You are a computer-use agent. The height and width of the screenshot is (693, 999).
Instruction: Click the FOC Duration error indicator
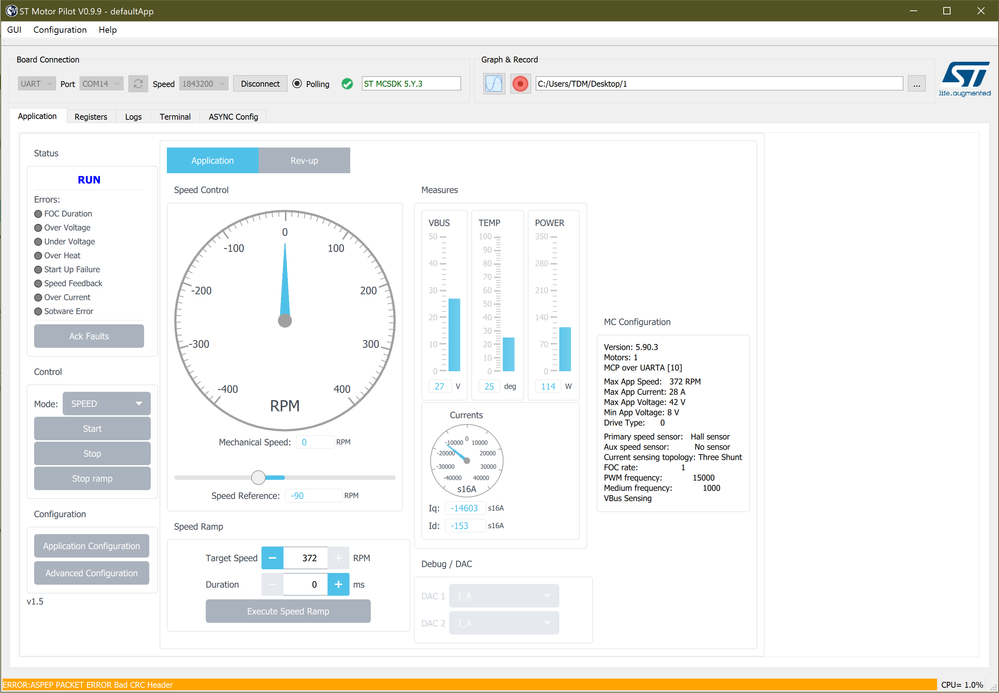pyautogui.click(x=38, y=214)
